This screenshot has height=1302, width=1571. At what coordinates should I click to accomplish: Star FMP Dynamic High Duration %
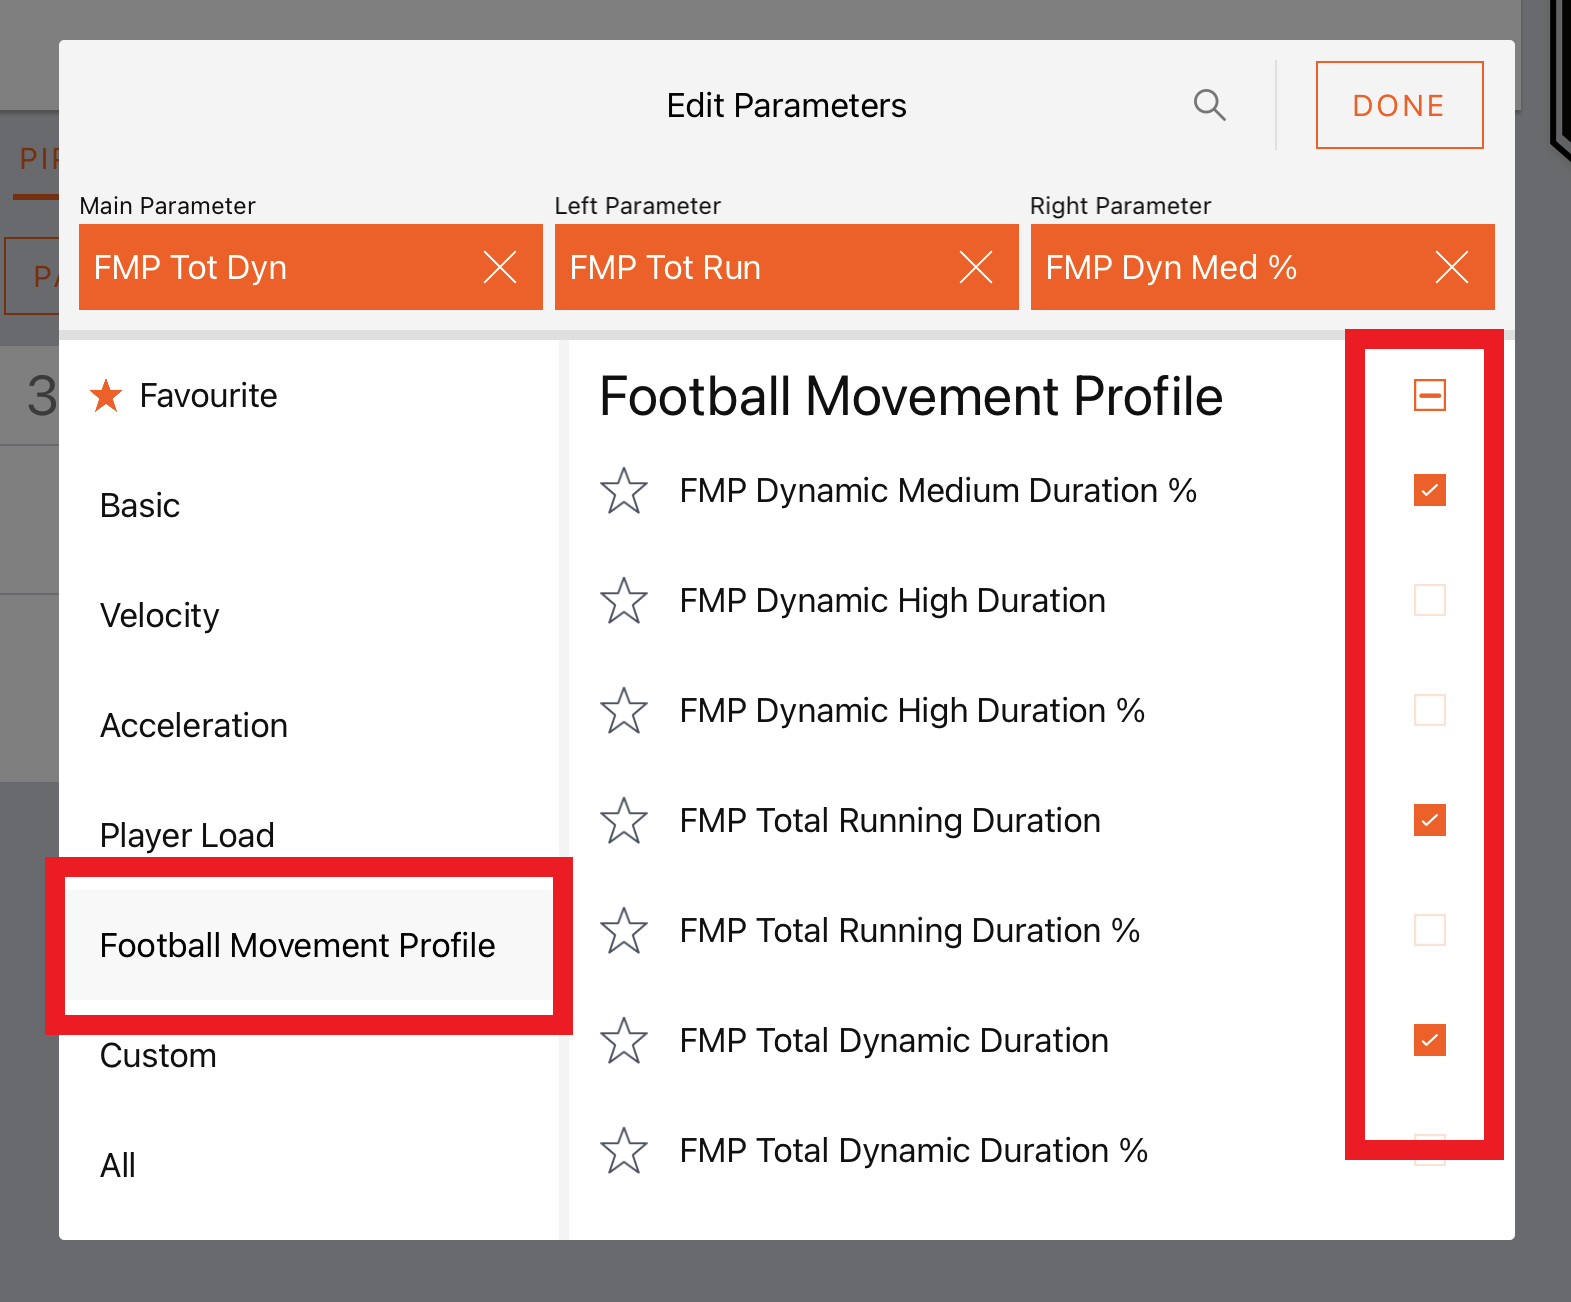624,711
